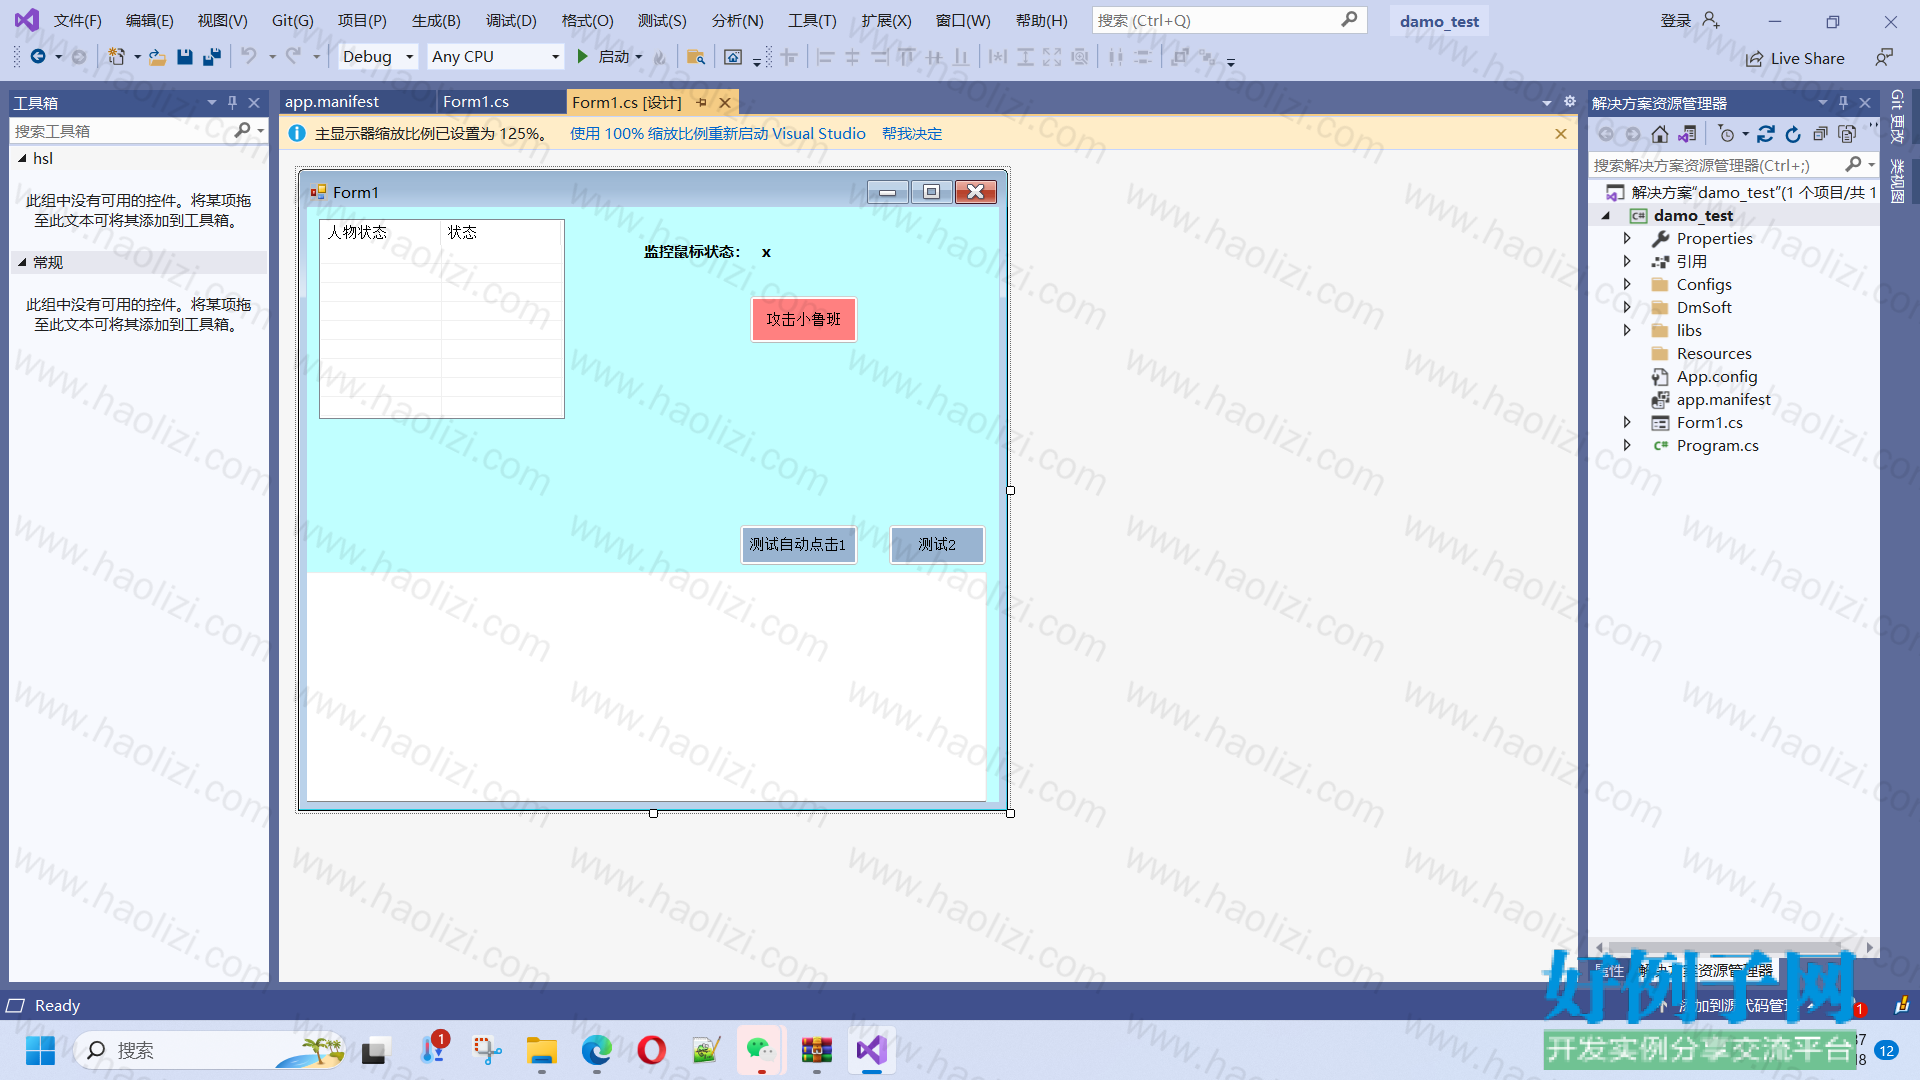Click the 测试2 button on the form
The image size is (1920, 1080).
point(937,545)
